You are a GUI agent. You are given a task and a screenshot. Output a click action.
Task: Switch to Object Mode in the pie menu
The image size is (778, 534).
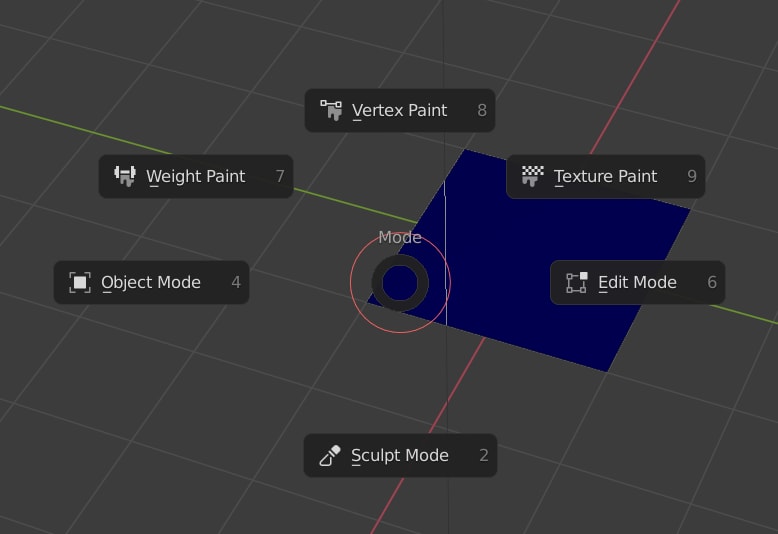pyautogui.click(x=151, y=282)
